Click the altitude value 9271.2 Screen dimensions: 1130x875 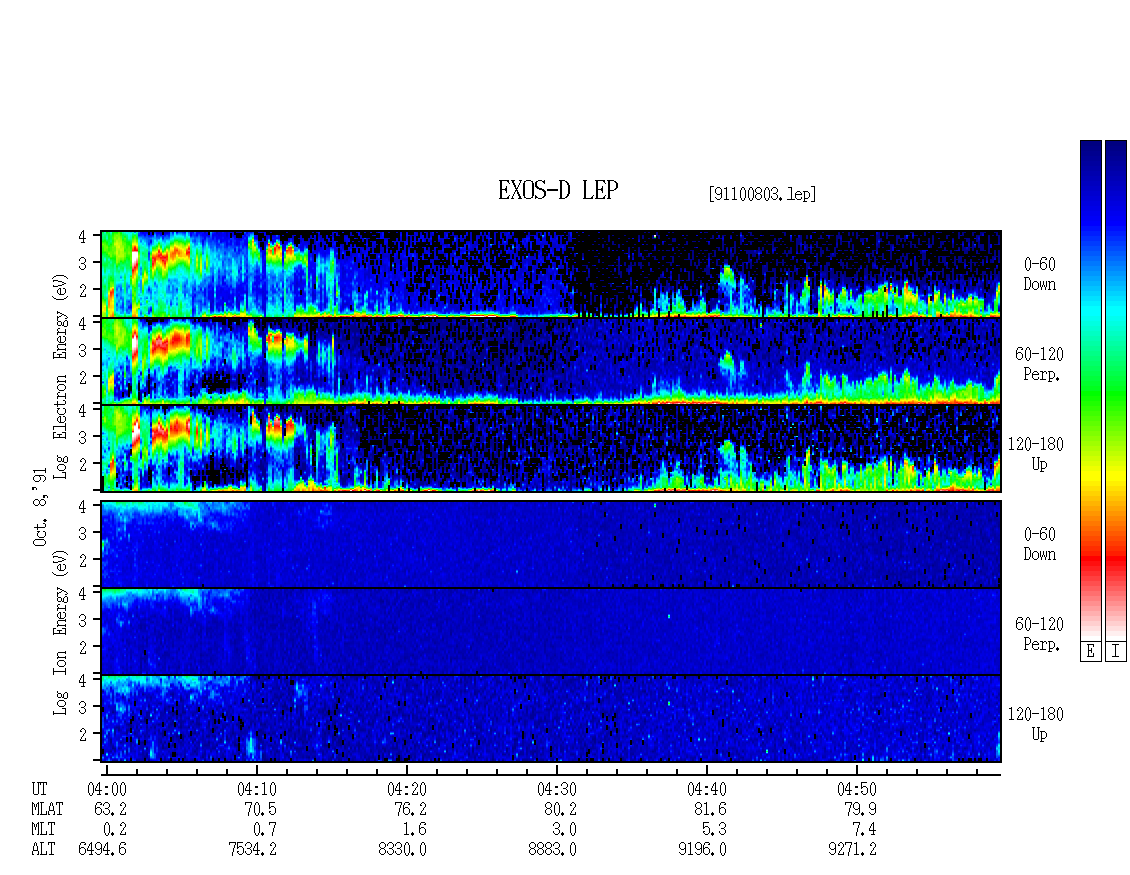click(852, 850)
